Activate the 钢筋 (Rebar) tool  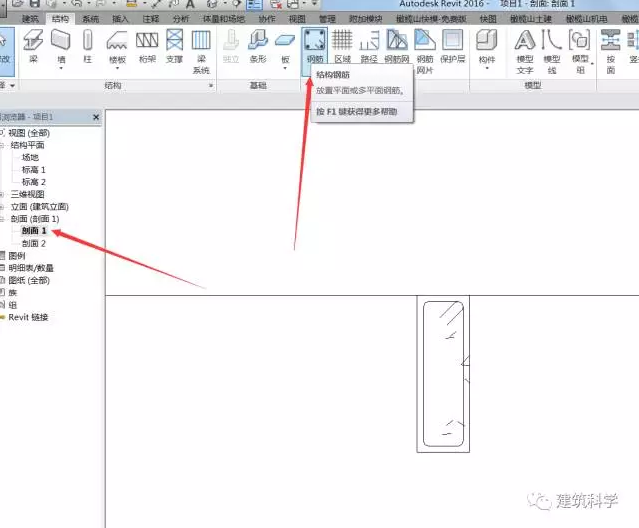pyautogui.click(x=315, y=46)
